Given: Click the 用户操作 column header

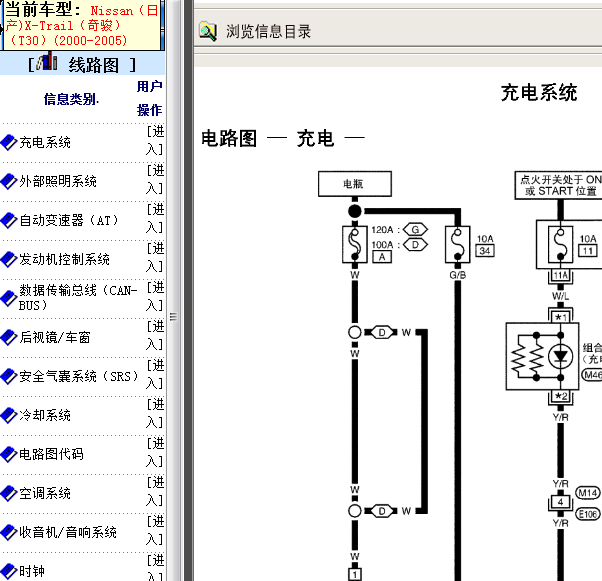Looking at the screenshot, I should pyautogui.click(x=149, y=98).
